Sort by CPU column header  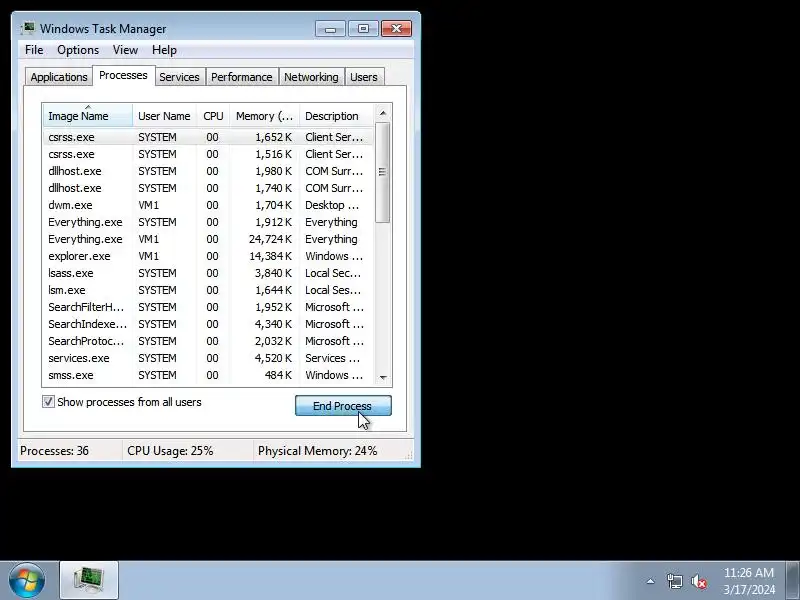pyautogui.click(x=213, y=116)
